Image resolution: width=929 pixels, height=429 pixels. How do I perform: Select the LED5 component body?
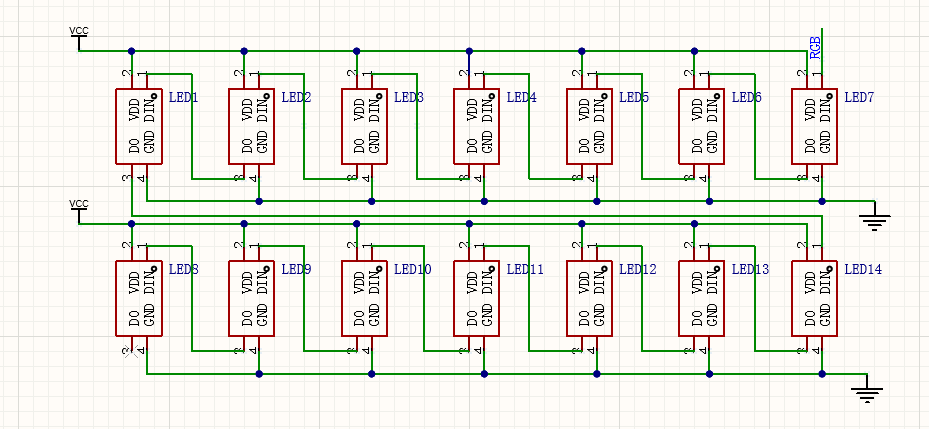tap(590, 126)
